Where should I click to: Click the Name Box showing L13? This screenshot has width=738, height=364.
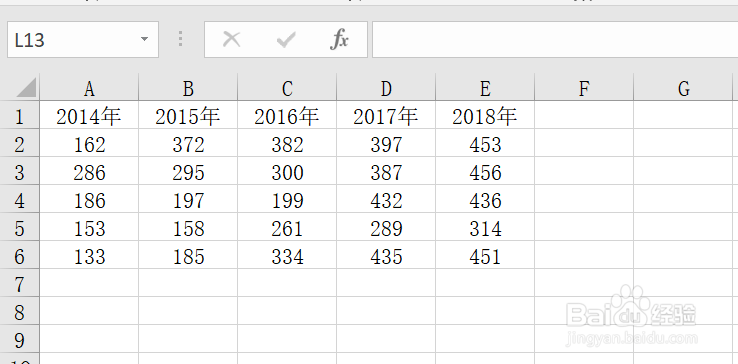[x=83, y=40]
